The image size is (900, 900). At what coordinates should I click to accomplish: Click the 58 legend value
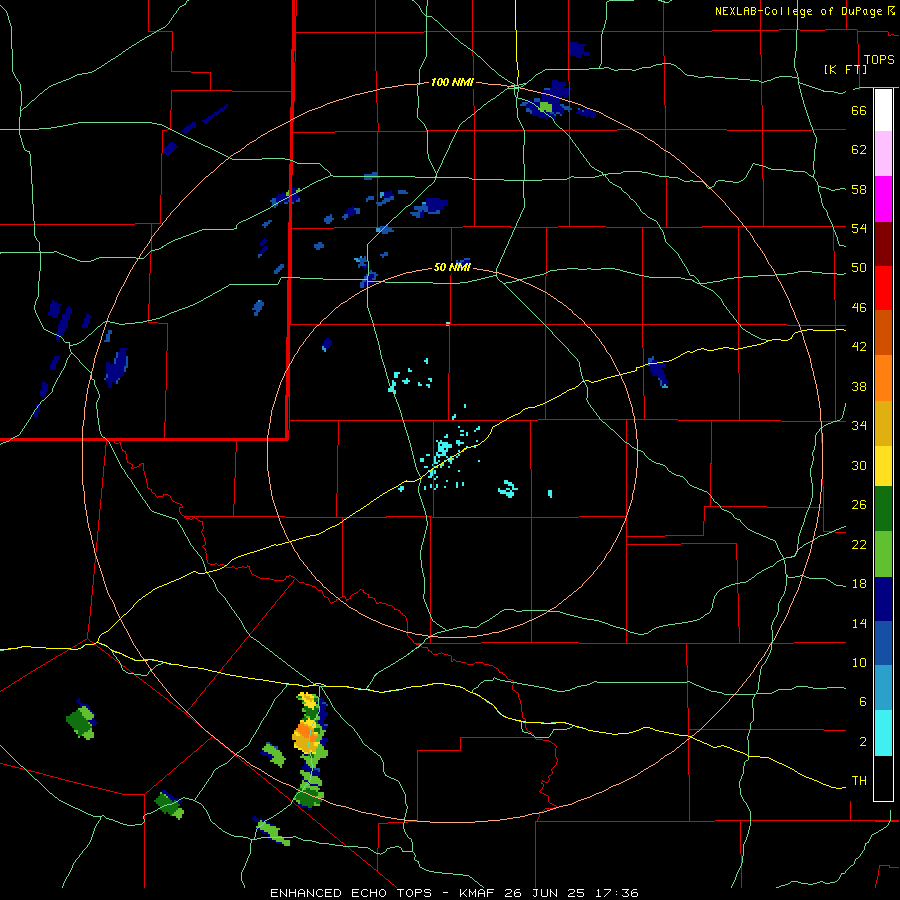pos(859,189)
